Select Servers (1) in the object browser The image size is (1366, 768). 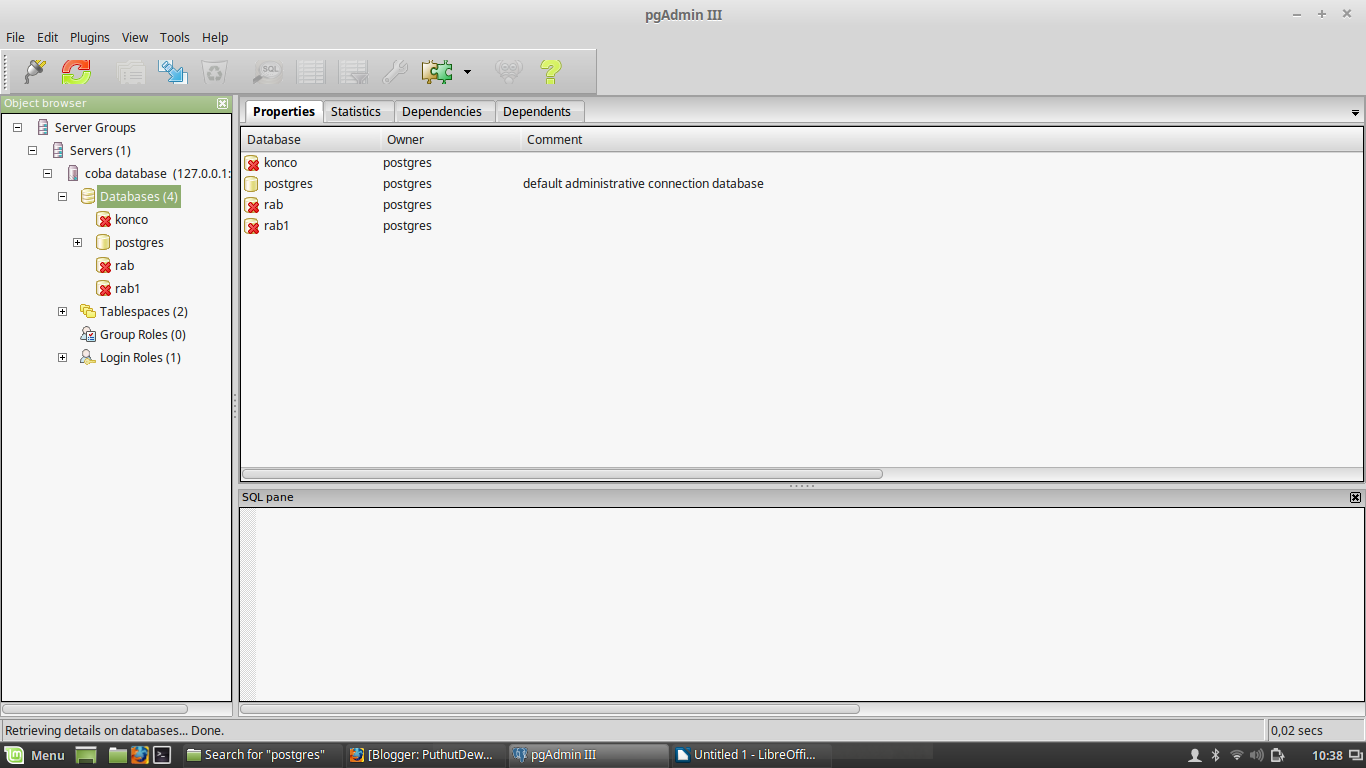(x=100, y=151)
